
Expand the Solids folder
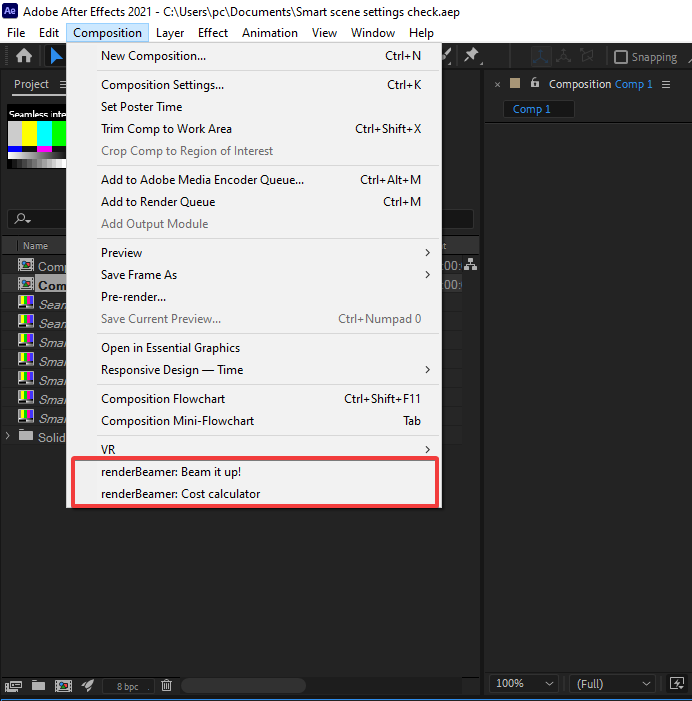(x=8, y=436)
